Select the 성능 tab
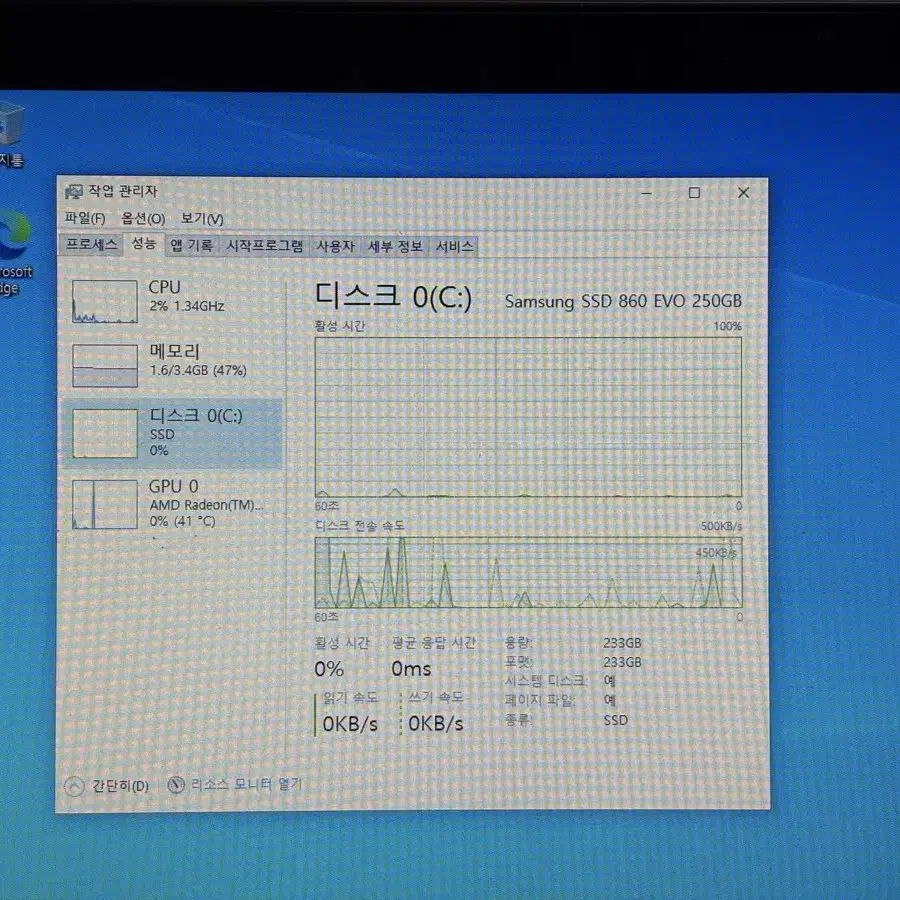 143,244
